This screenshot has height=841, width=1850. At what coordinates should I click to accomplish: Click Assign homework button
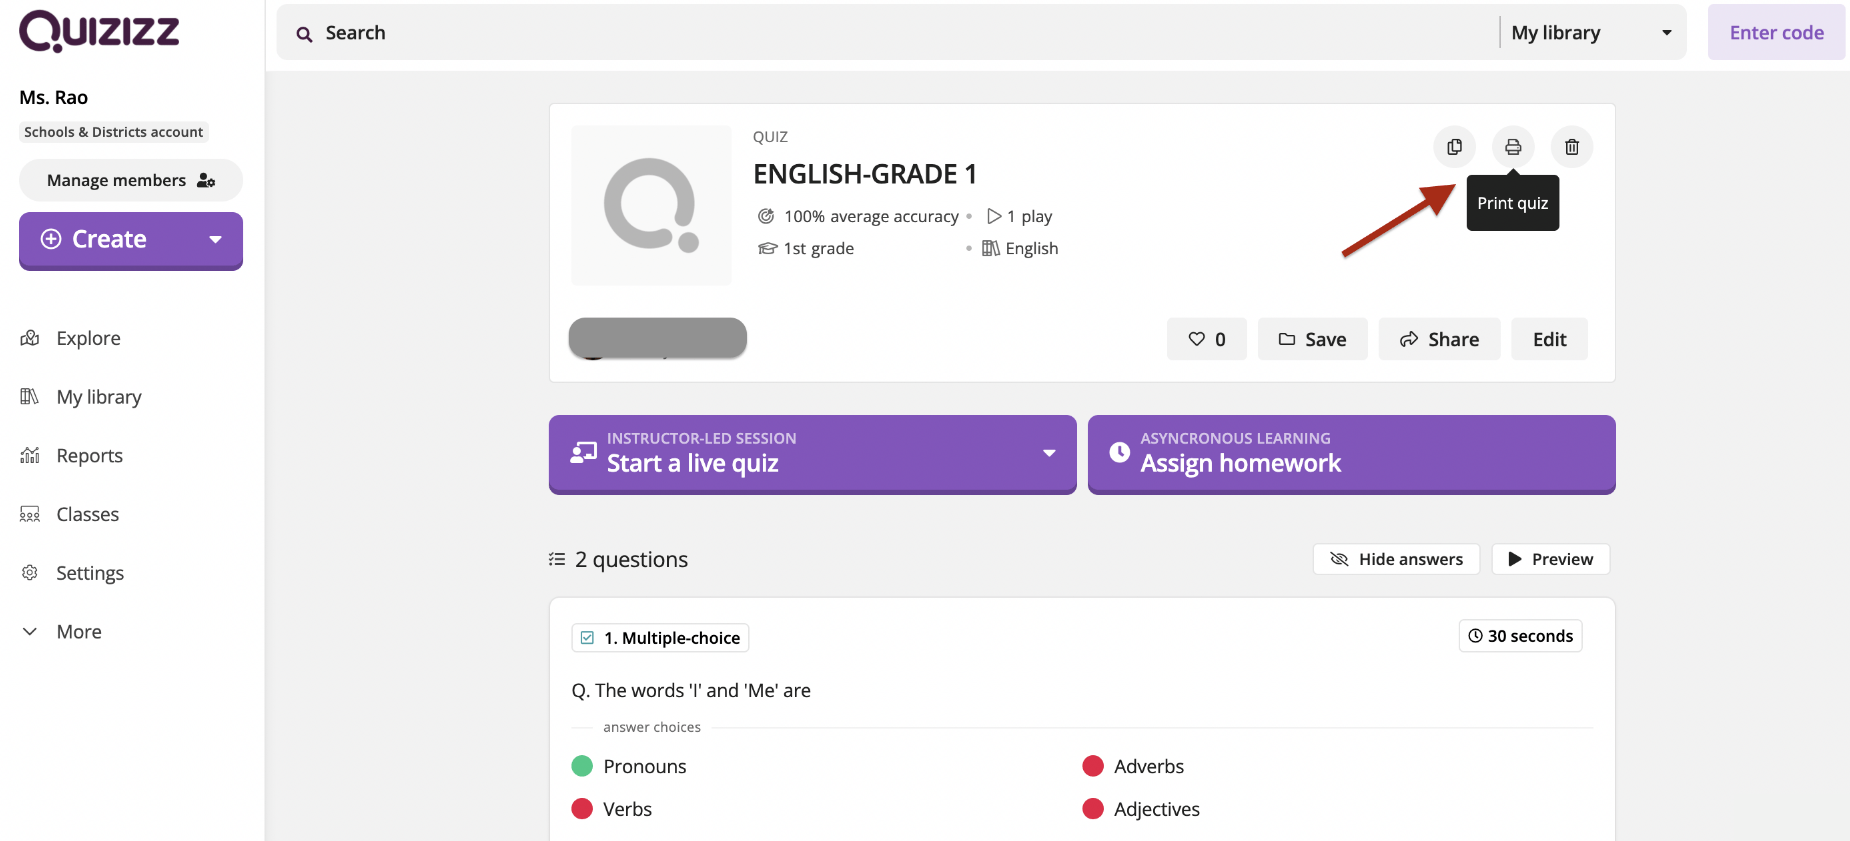pyautogui.click(x=1351, y=454)
